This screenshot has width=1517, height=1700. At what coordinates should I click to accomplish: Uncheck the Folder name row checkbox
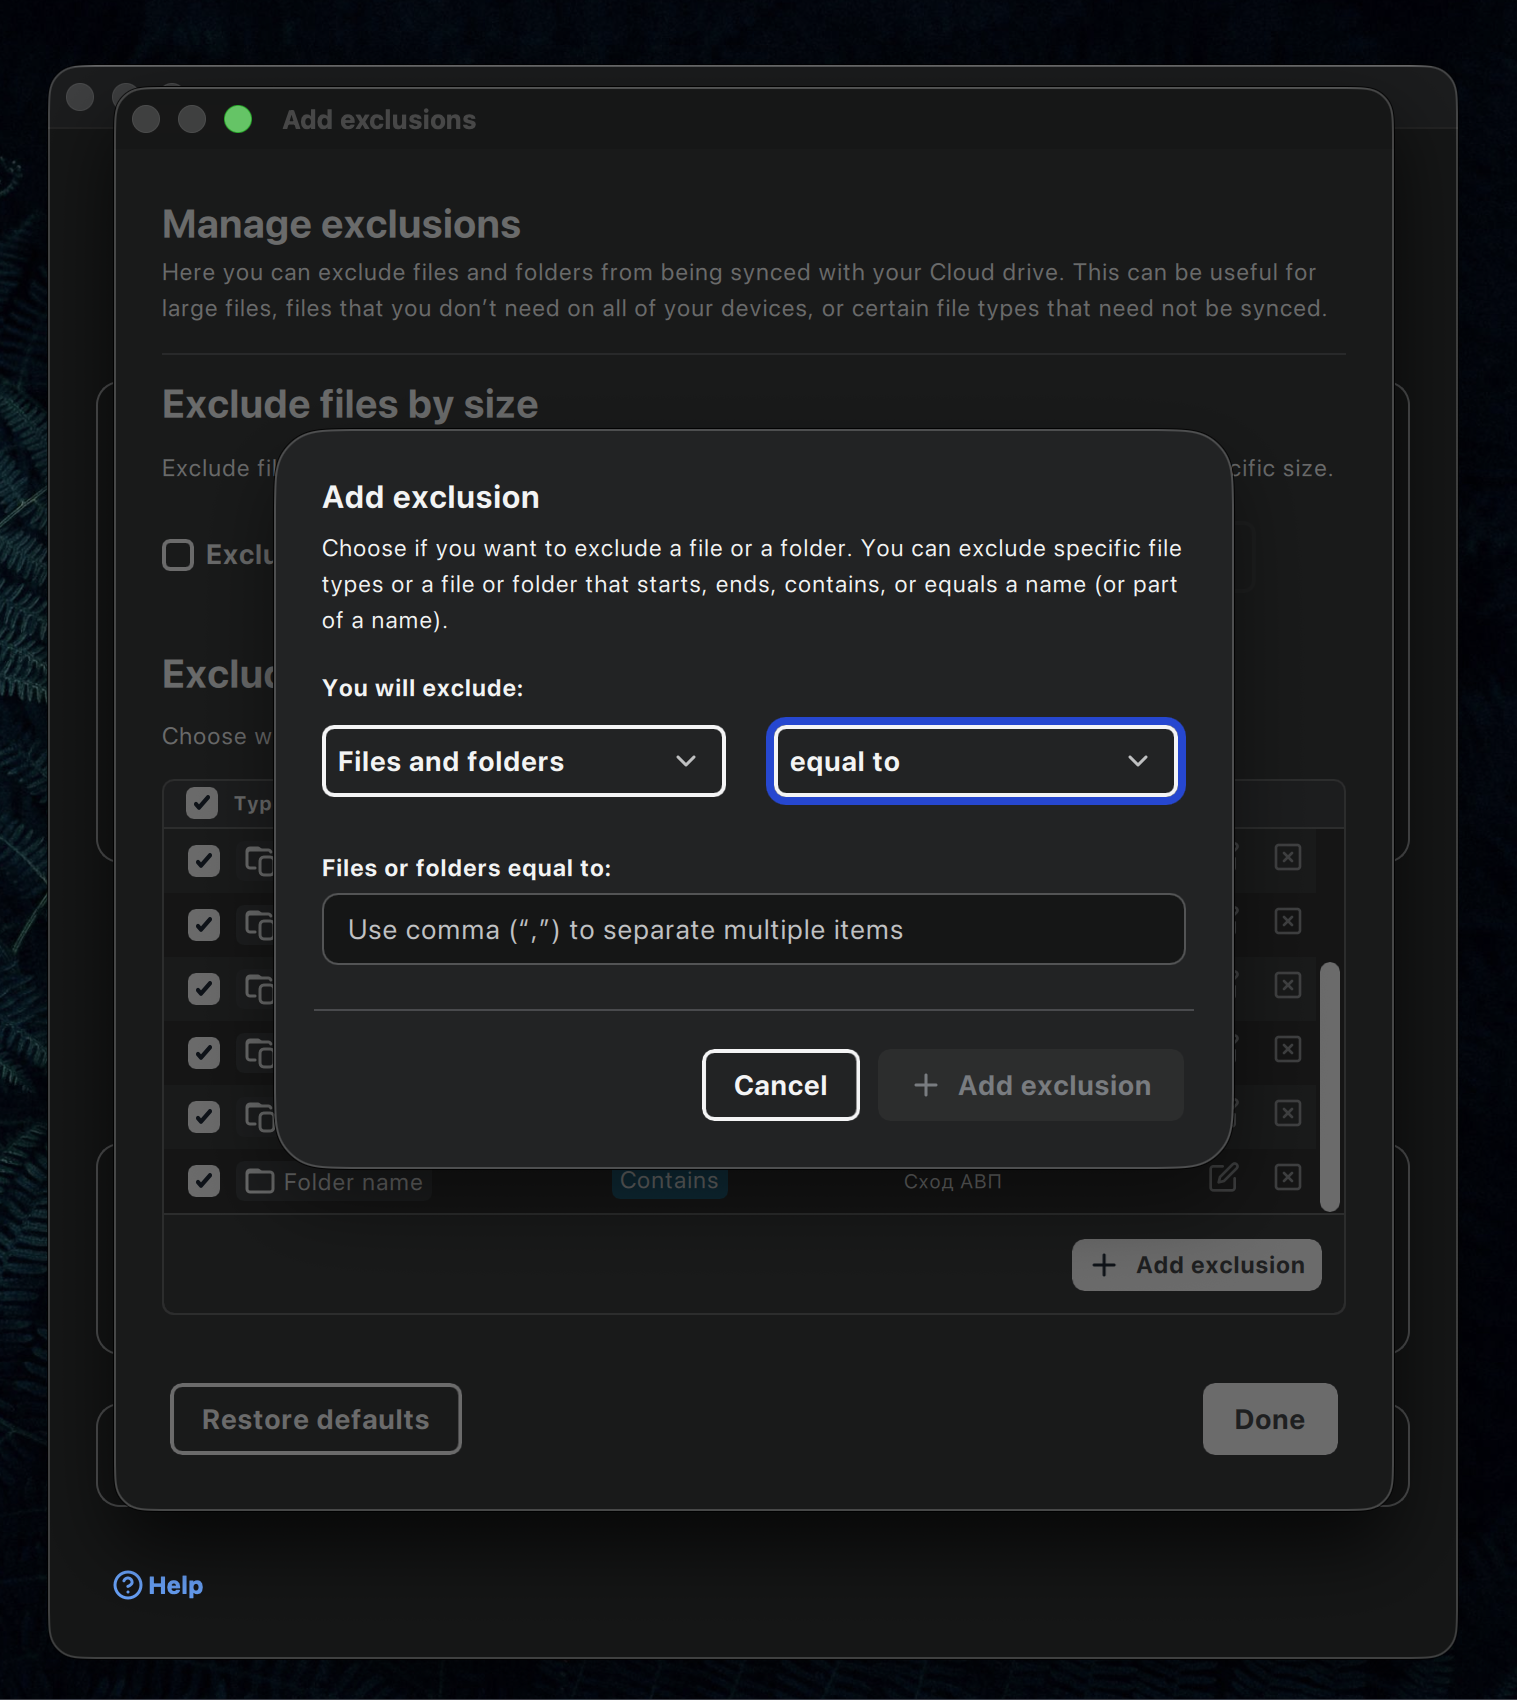pyautogui.click(x=204, y=1181)
